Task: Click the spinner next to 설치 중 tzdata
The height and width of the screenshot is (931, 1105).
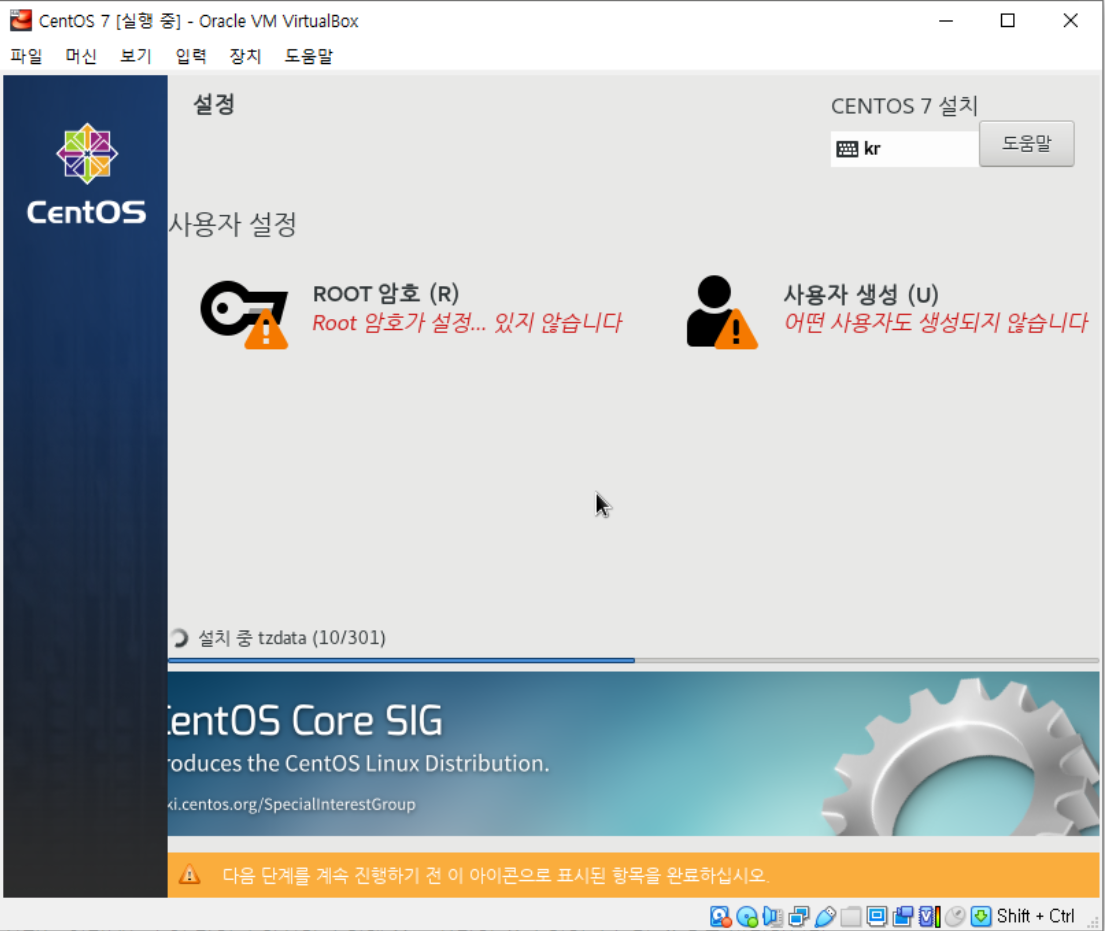Action: tap(179, 638)
